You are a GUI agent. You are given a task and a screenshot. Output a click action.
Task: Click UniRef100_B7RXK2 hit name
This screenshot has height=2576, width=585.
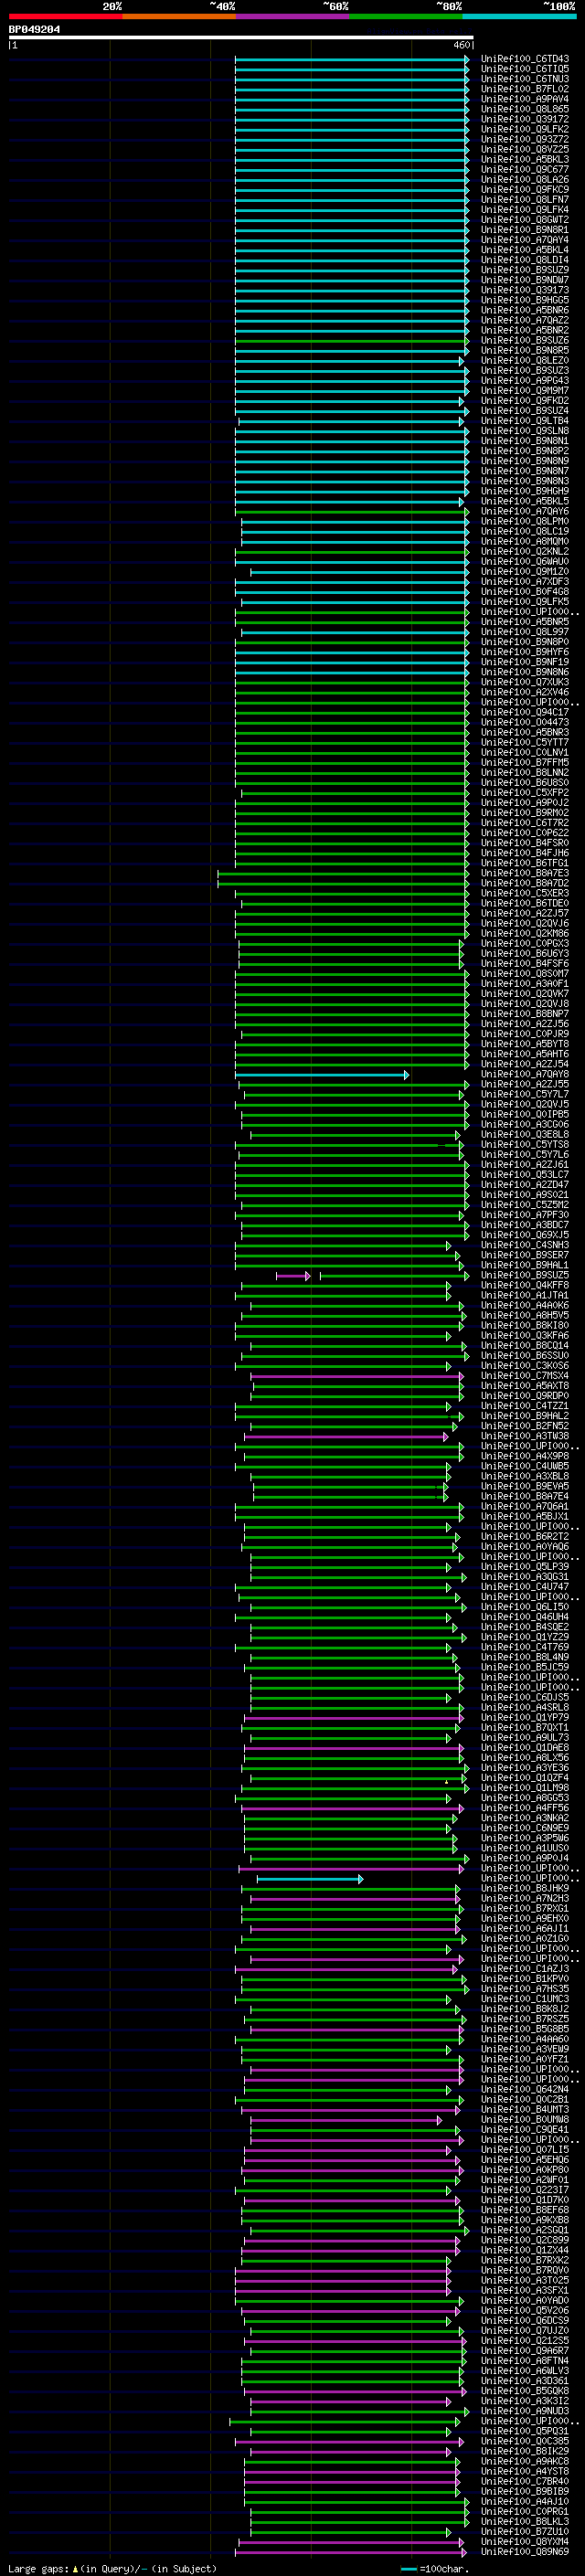coord(525,2260)
